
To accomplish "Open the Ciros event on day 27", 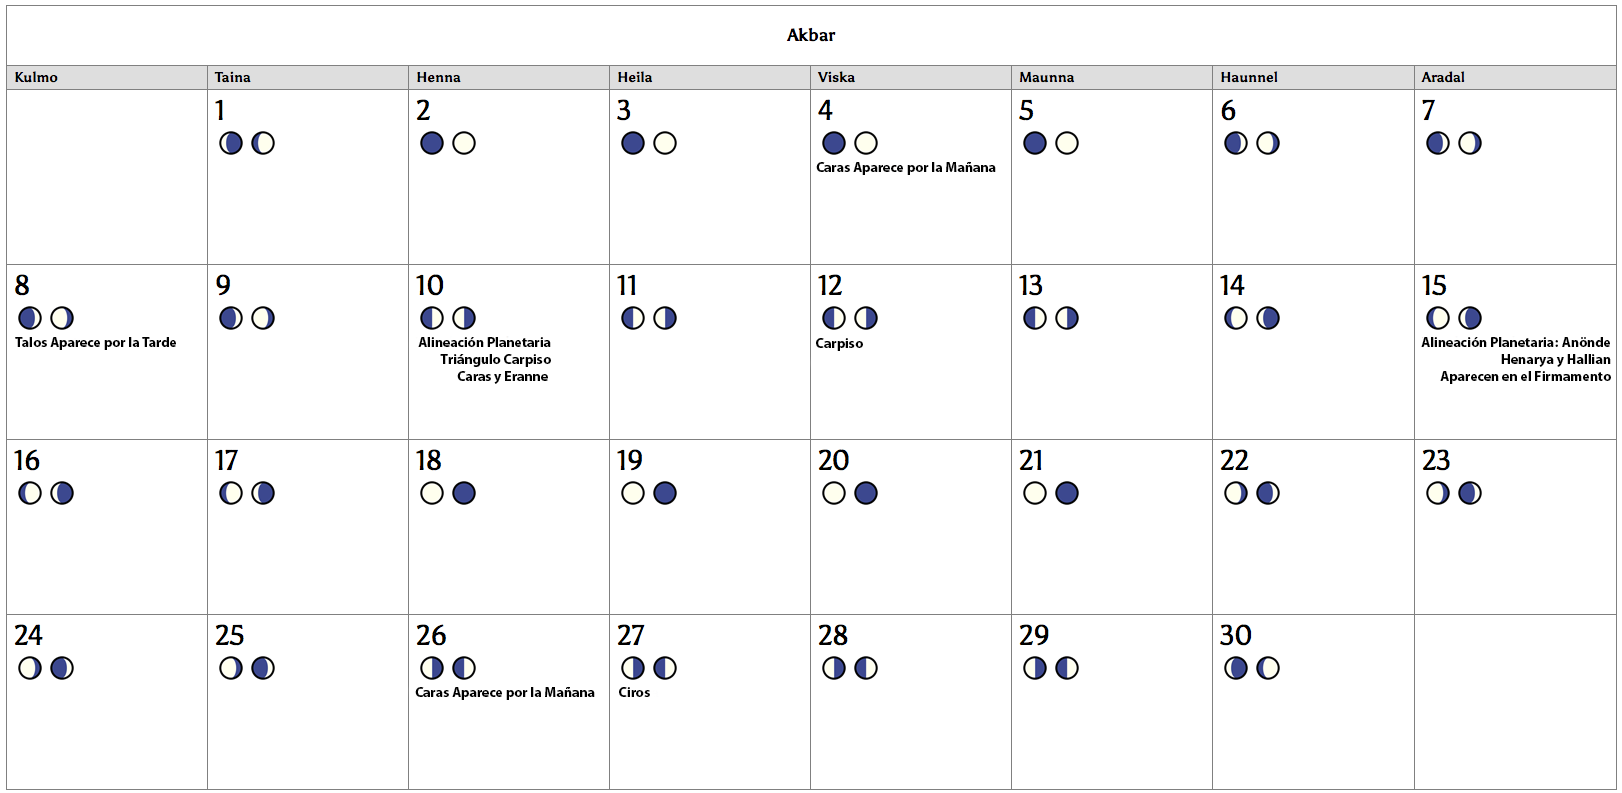I will (634, 693).
